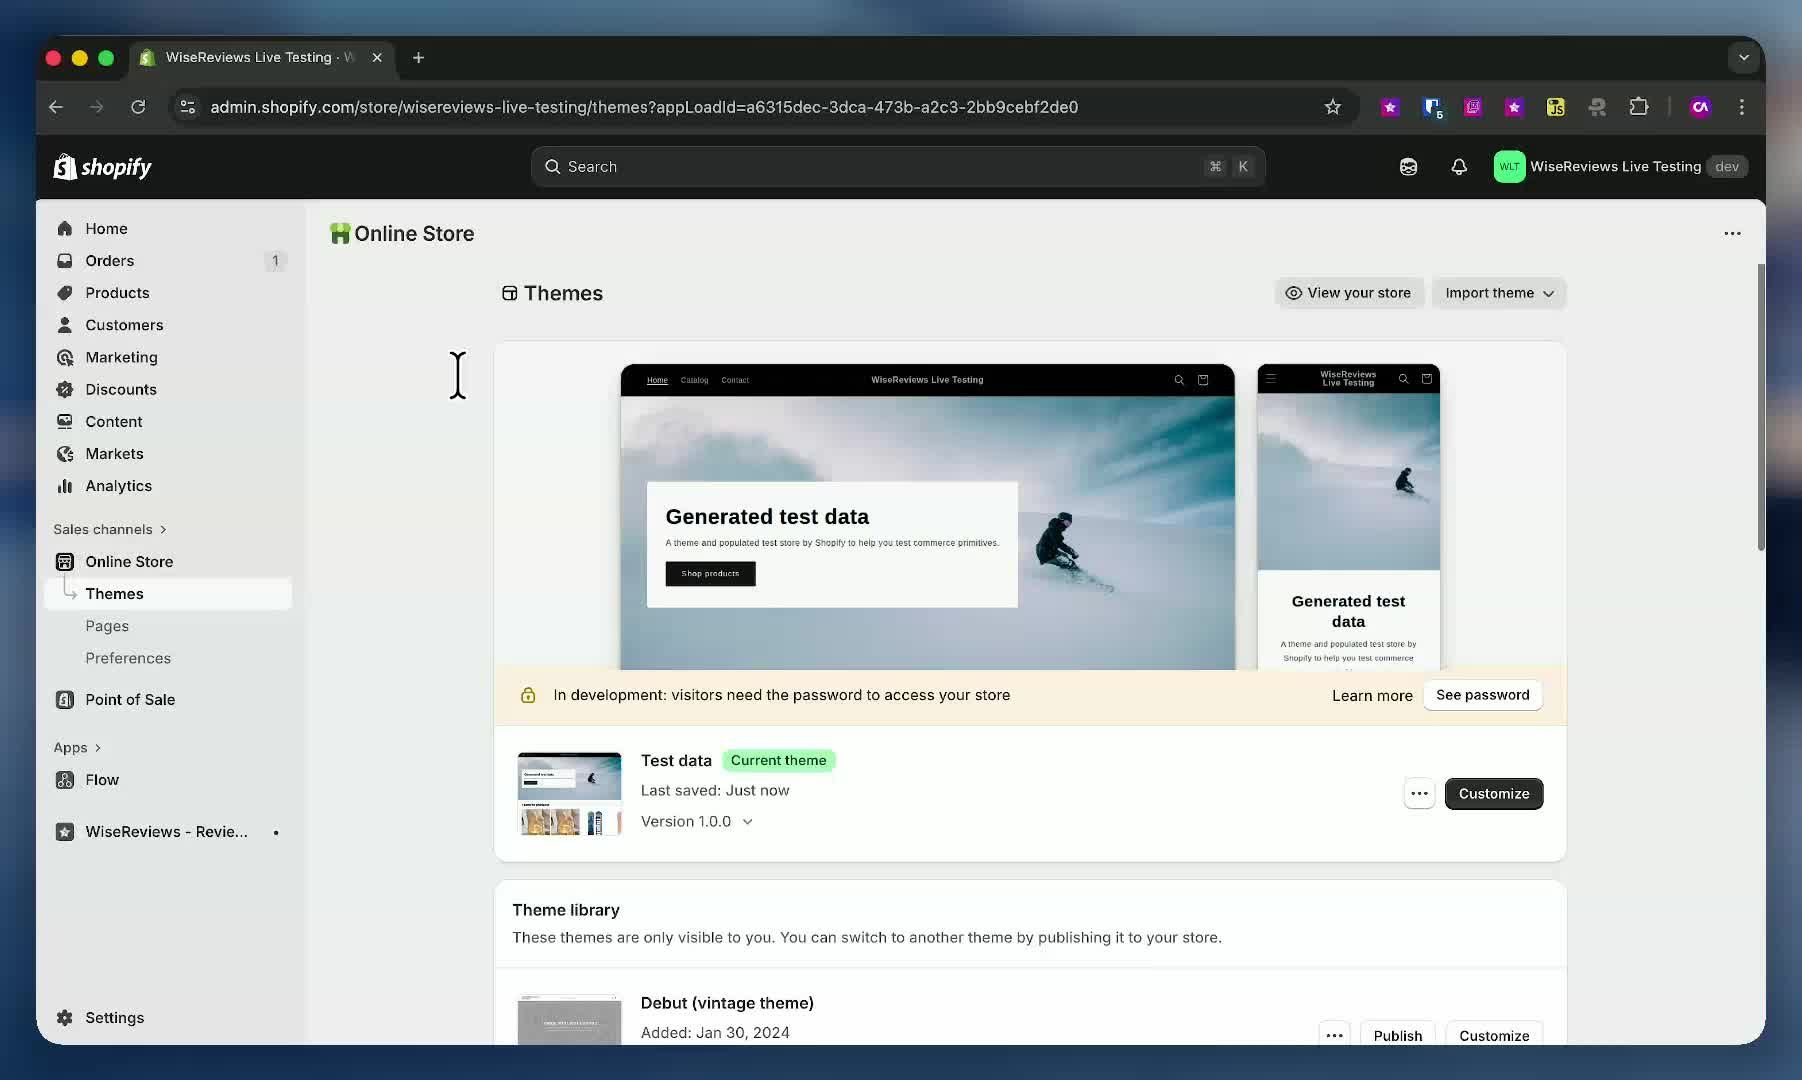The image size is (1802, 1080).
Task: Click the Analytics bar chart icon
Action: point(65,486)
